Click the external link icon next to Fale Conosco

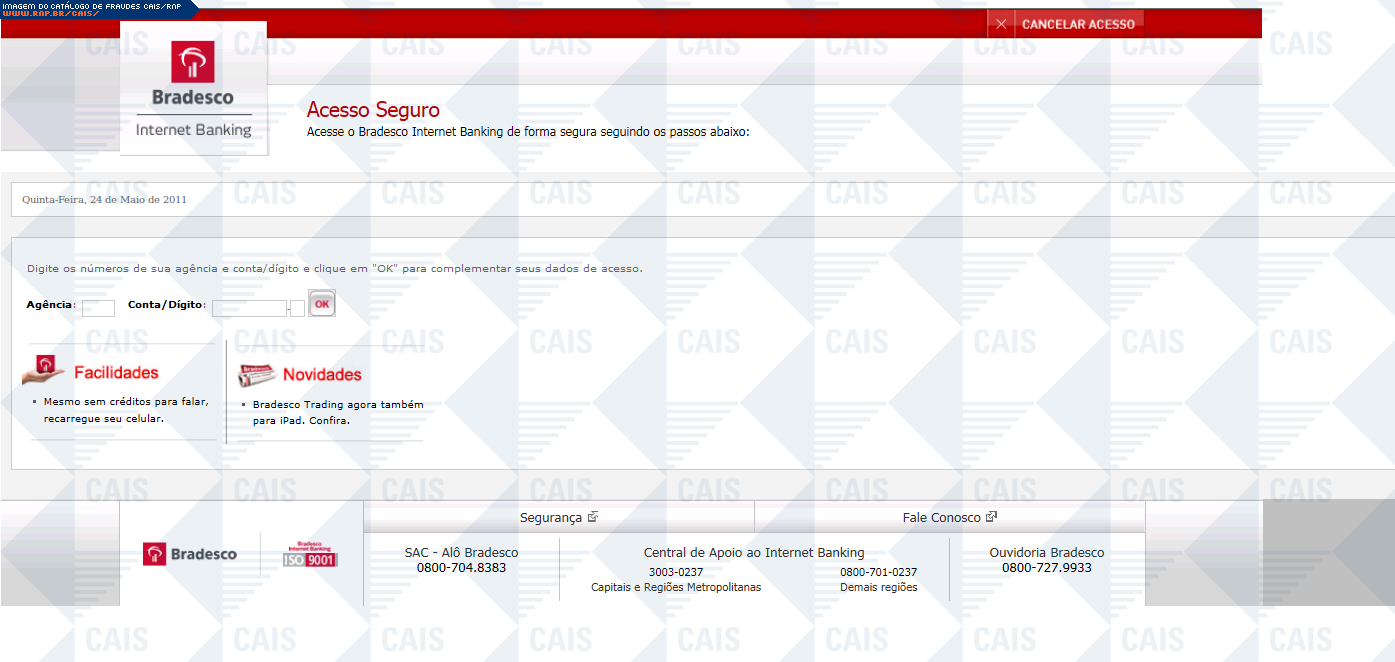coord(992,517)
